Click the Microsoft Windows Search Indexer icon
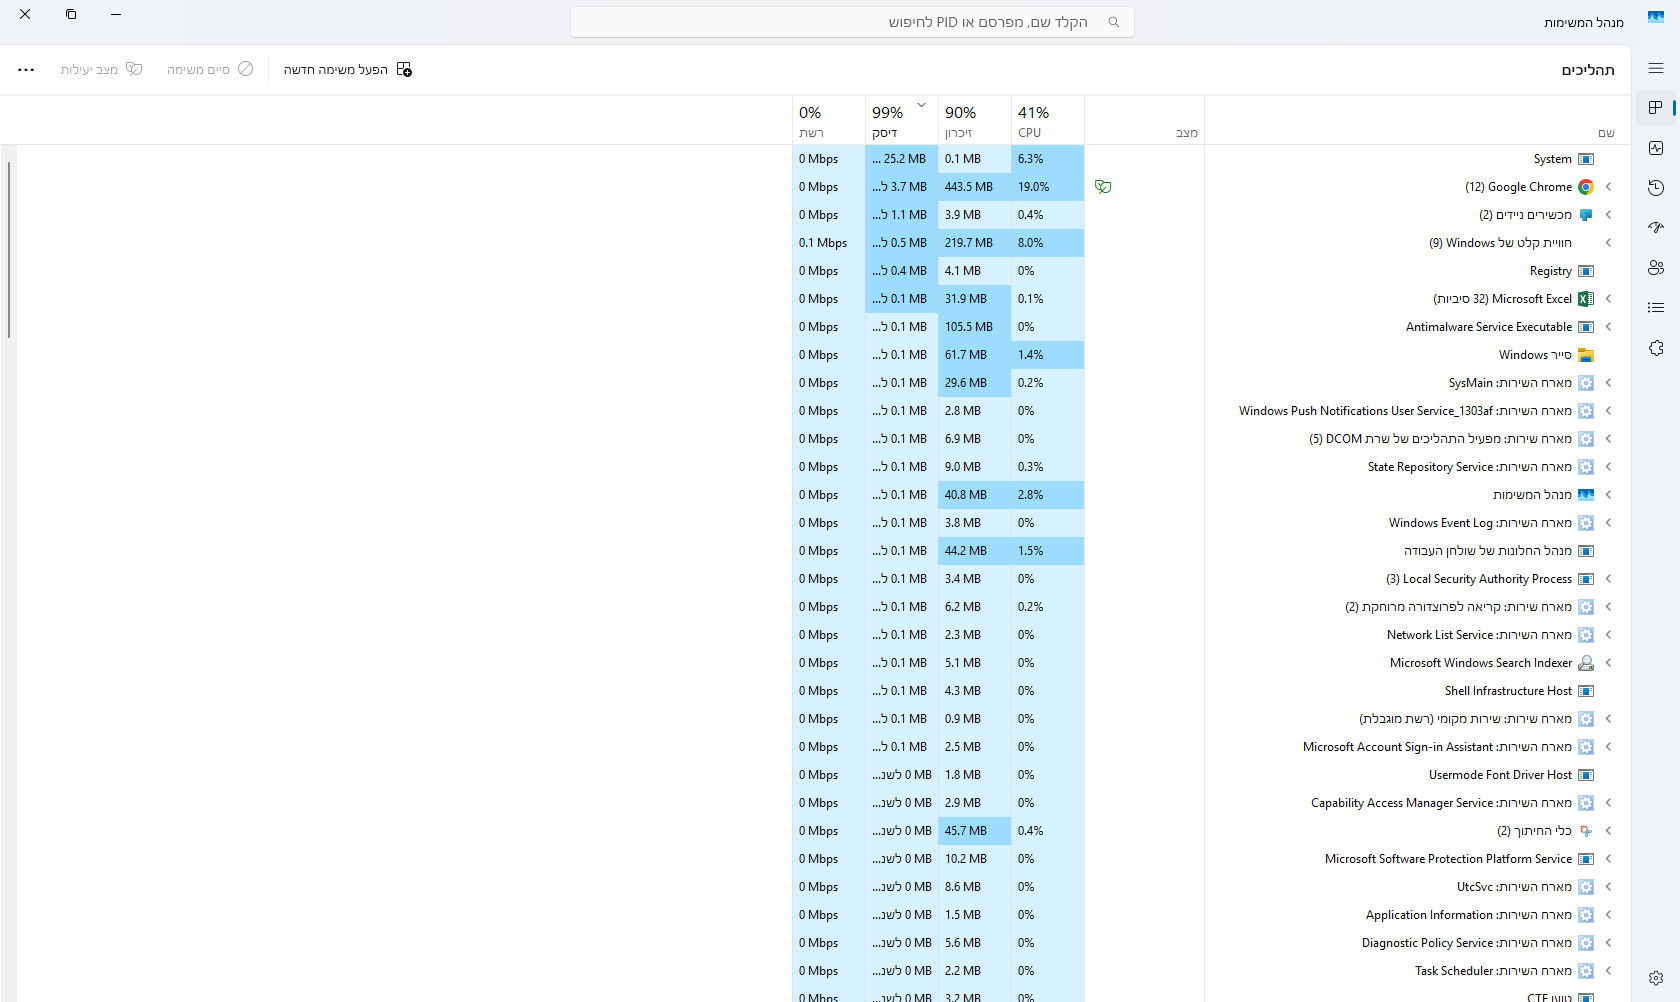1680x1002 pixels. (1586, 663)
